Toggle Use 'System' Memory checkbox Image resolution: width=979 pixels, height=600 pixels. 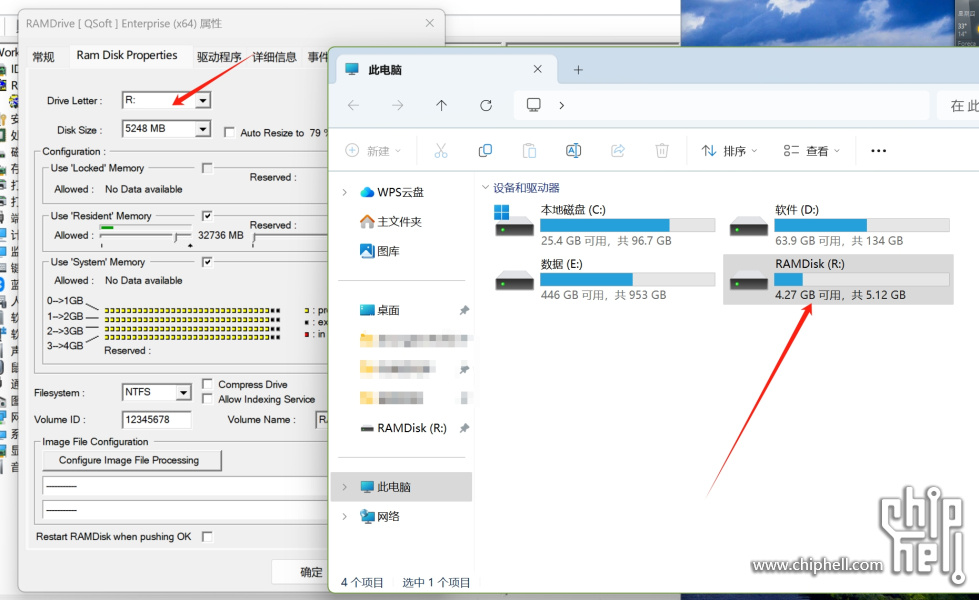tap(207, 262)
